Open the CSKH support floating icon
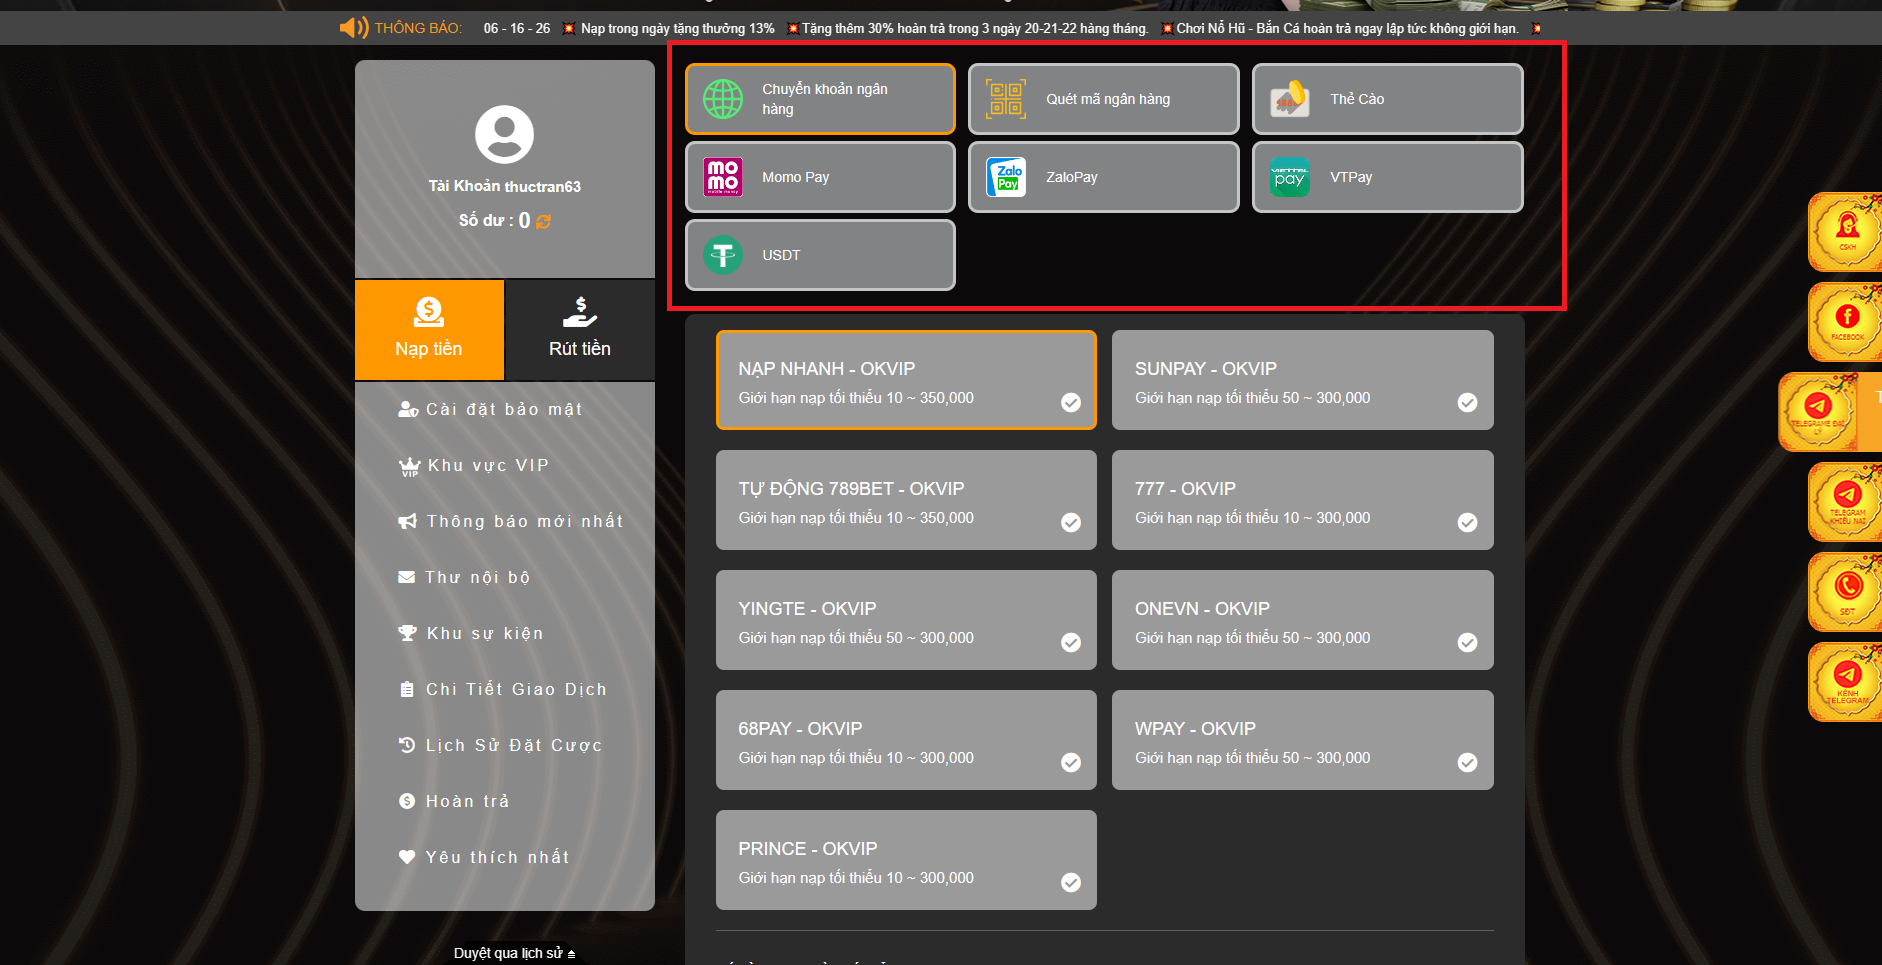 click(1846, 232)
